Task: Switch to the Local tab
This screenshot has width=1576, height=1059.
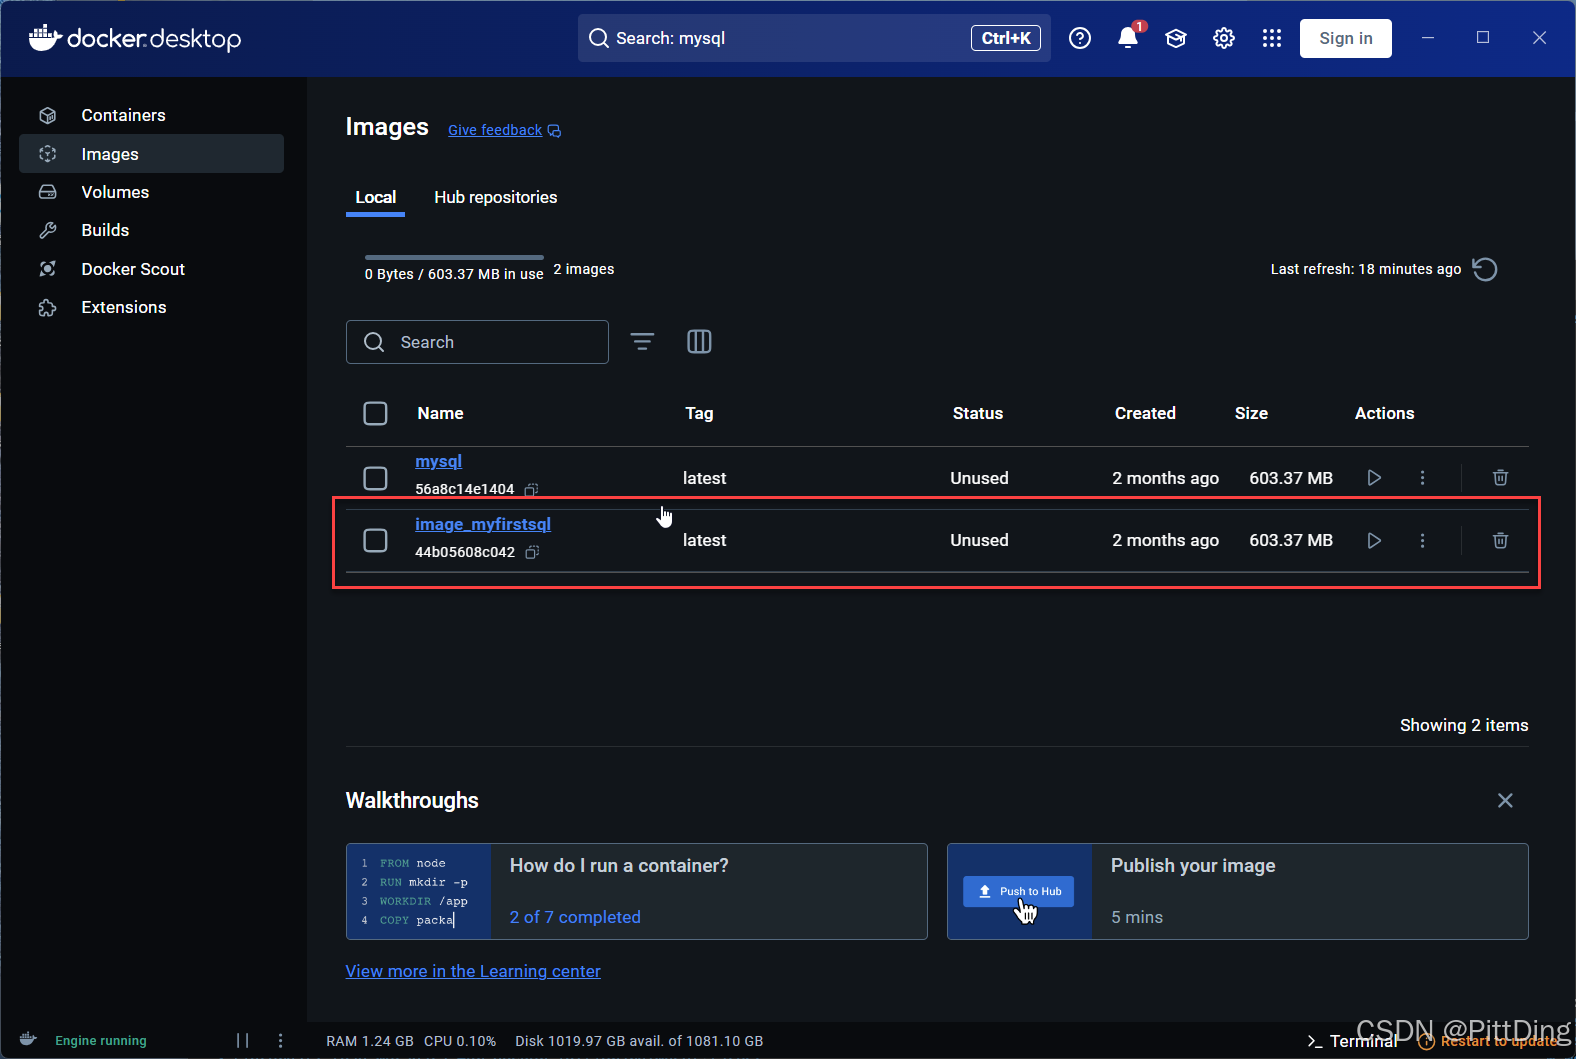Action: tap(375, 197)
